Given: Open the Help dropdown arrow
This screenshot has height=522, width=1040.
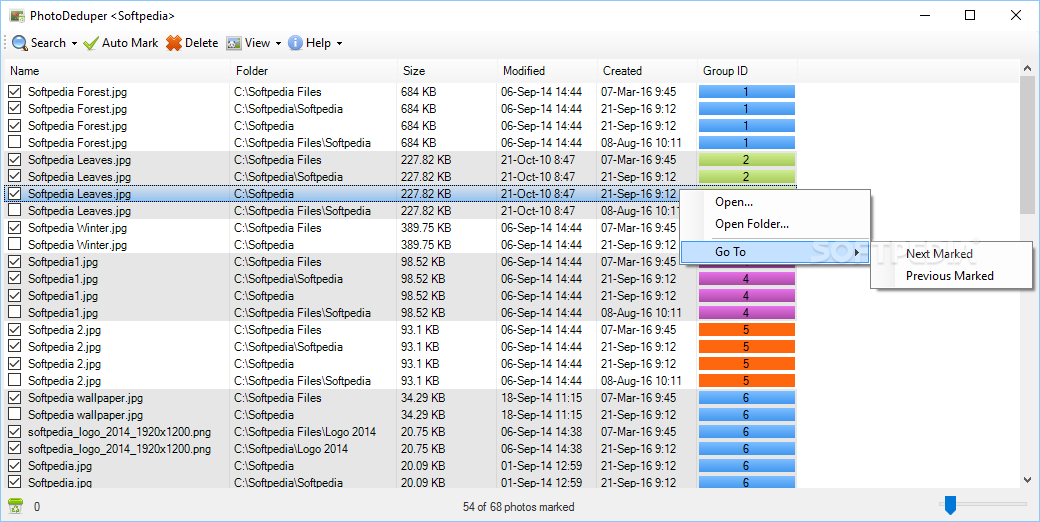Looking at the screenshot, I should pos(340,44).
